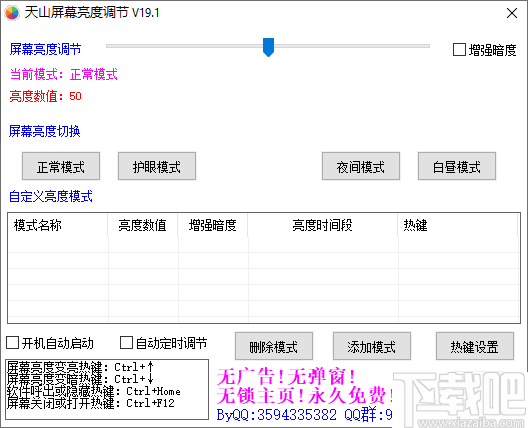Switch to 正常模式 brightness
528x428 pixels.
coord(61,166)
